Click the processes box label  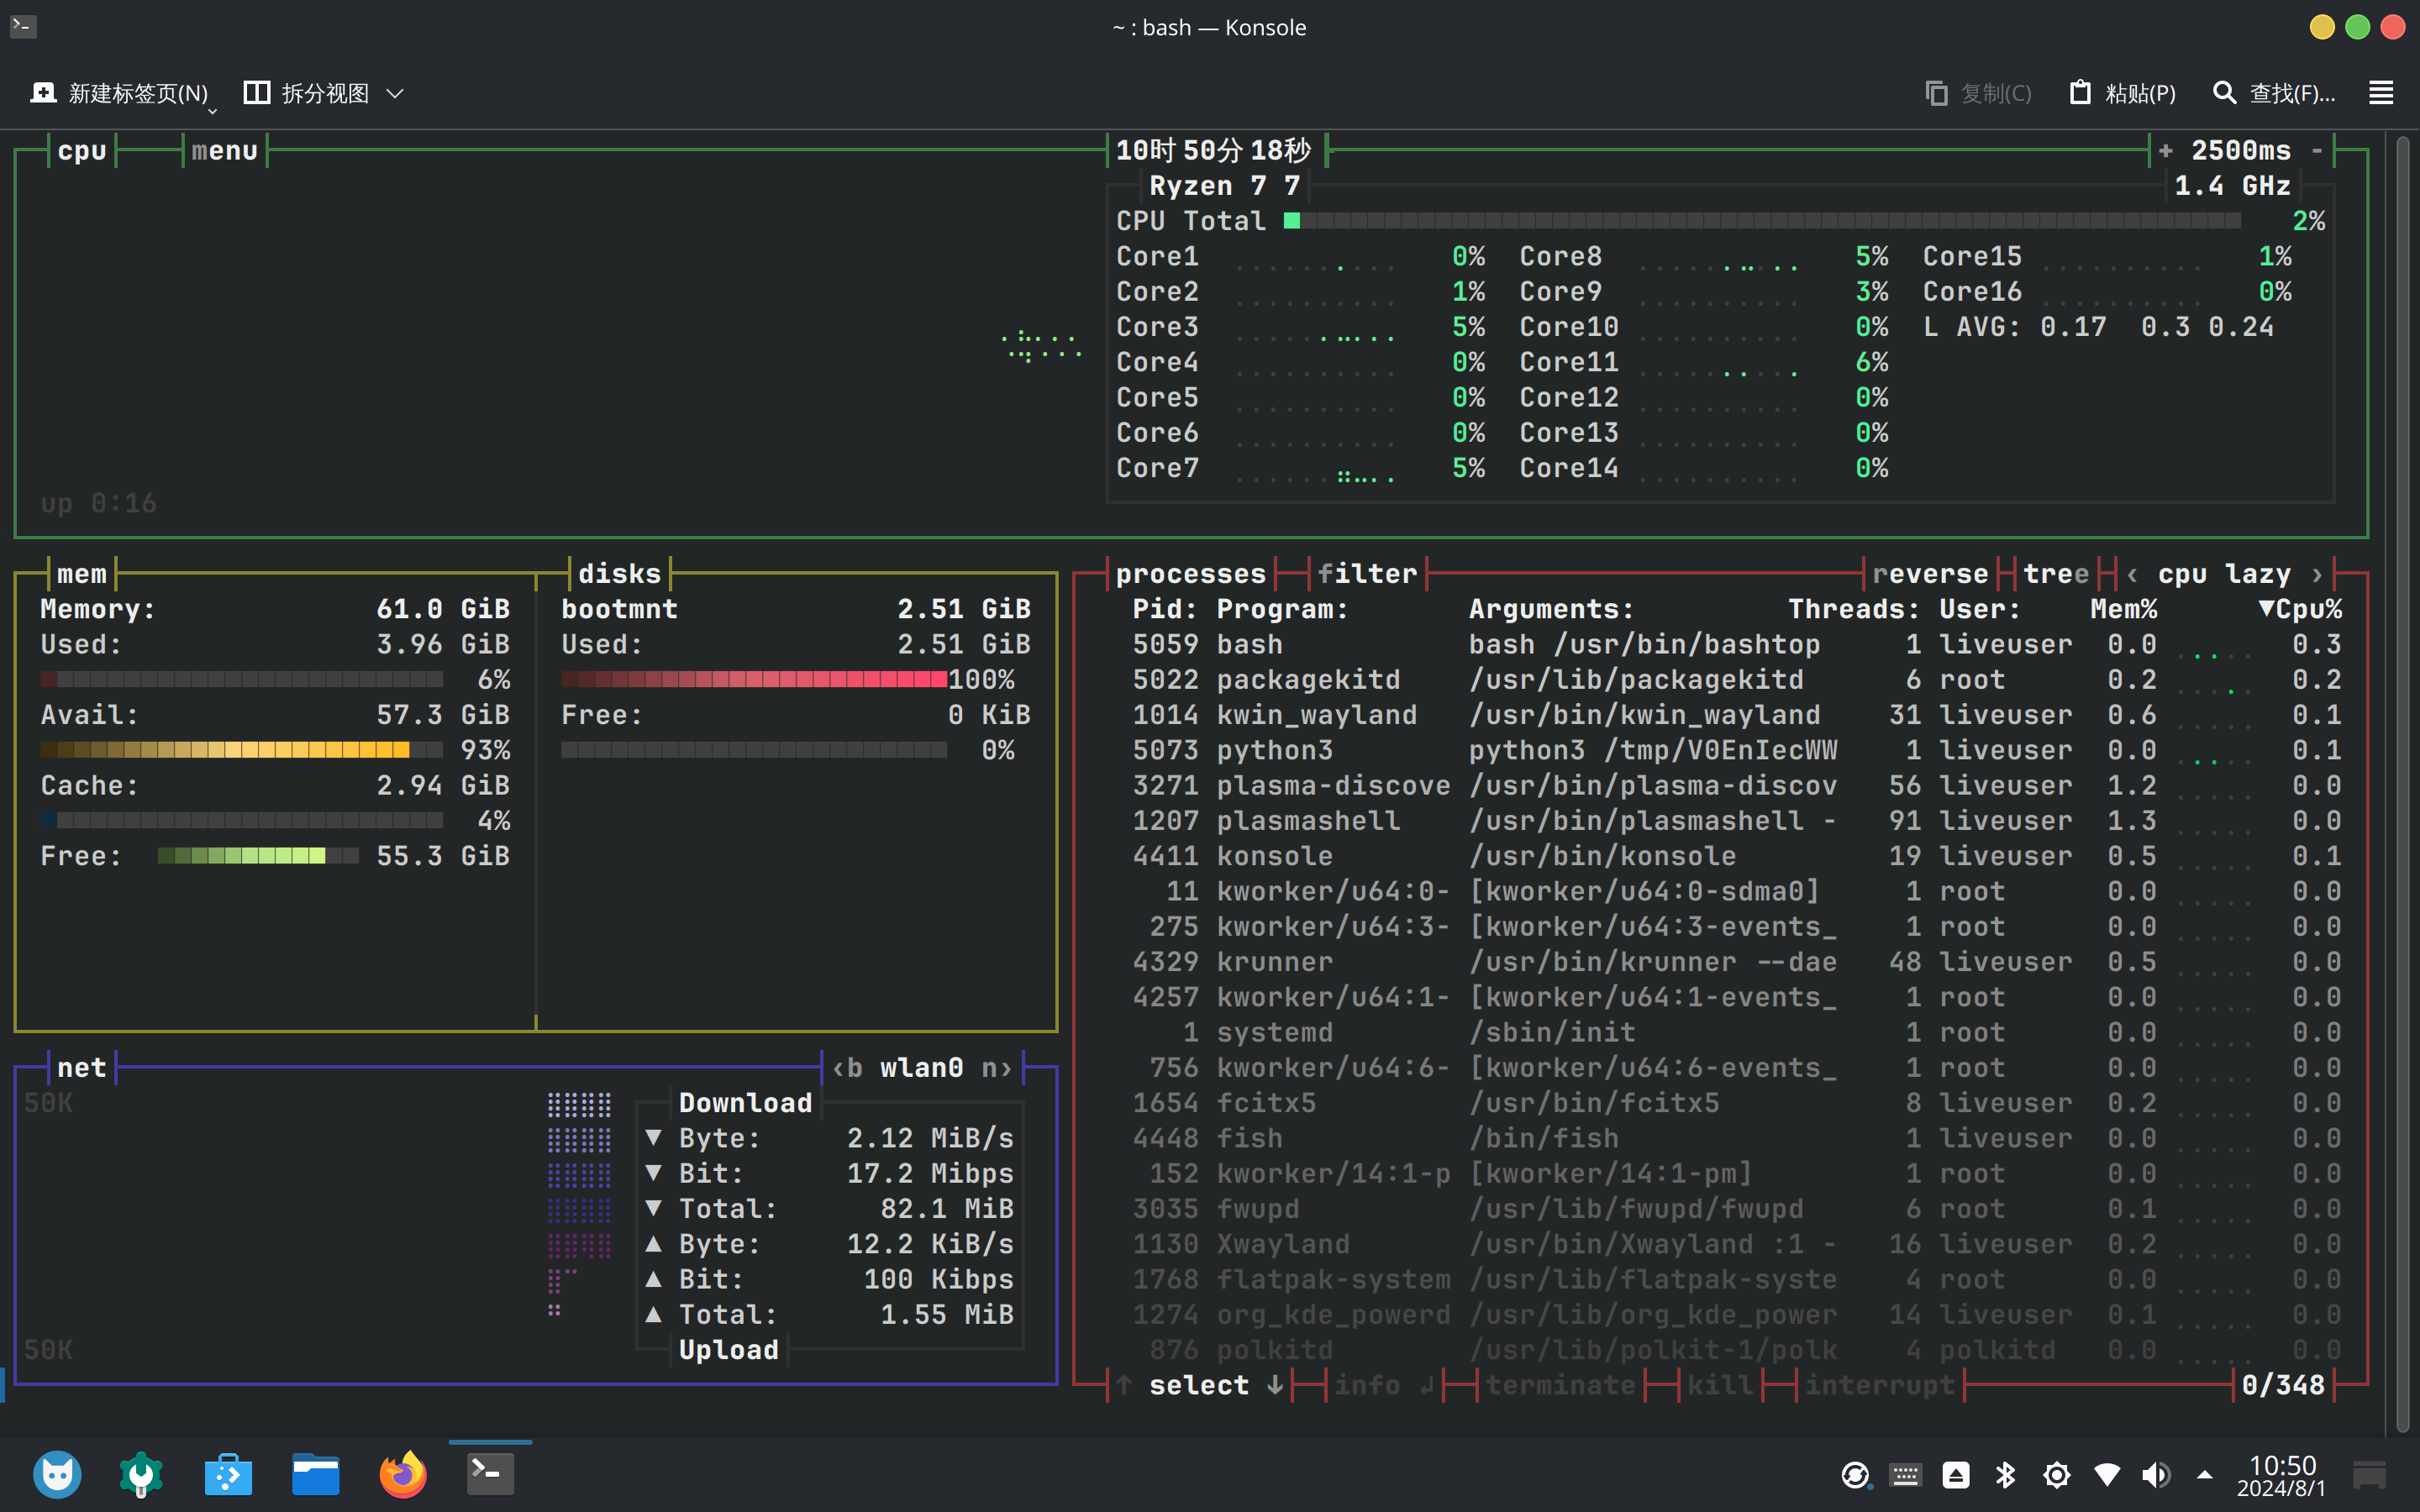point(1191,574)
